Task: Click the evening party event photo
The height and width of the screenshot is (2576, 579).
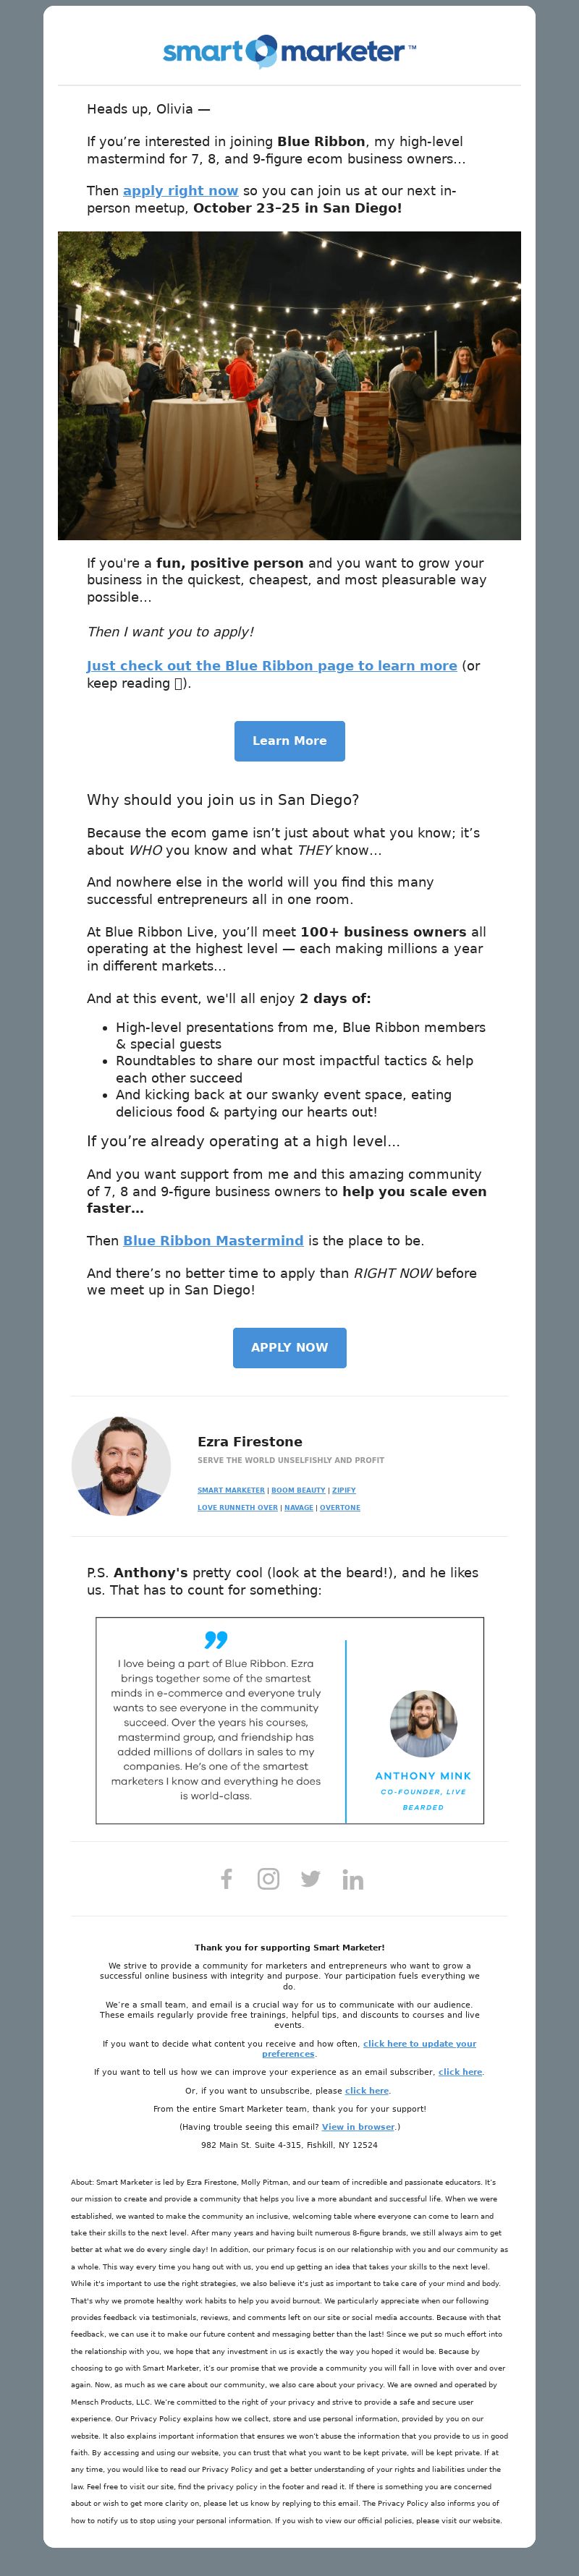Action: (x=289, y=385)
